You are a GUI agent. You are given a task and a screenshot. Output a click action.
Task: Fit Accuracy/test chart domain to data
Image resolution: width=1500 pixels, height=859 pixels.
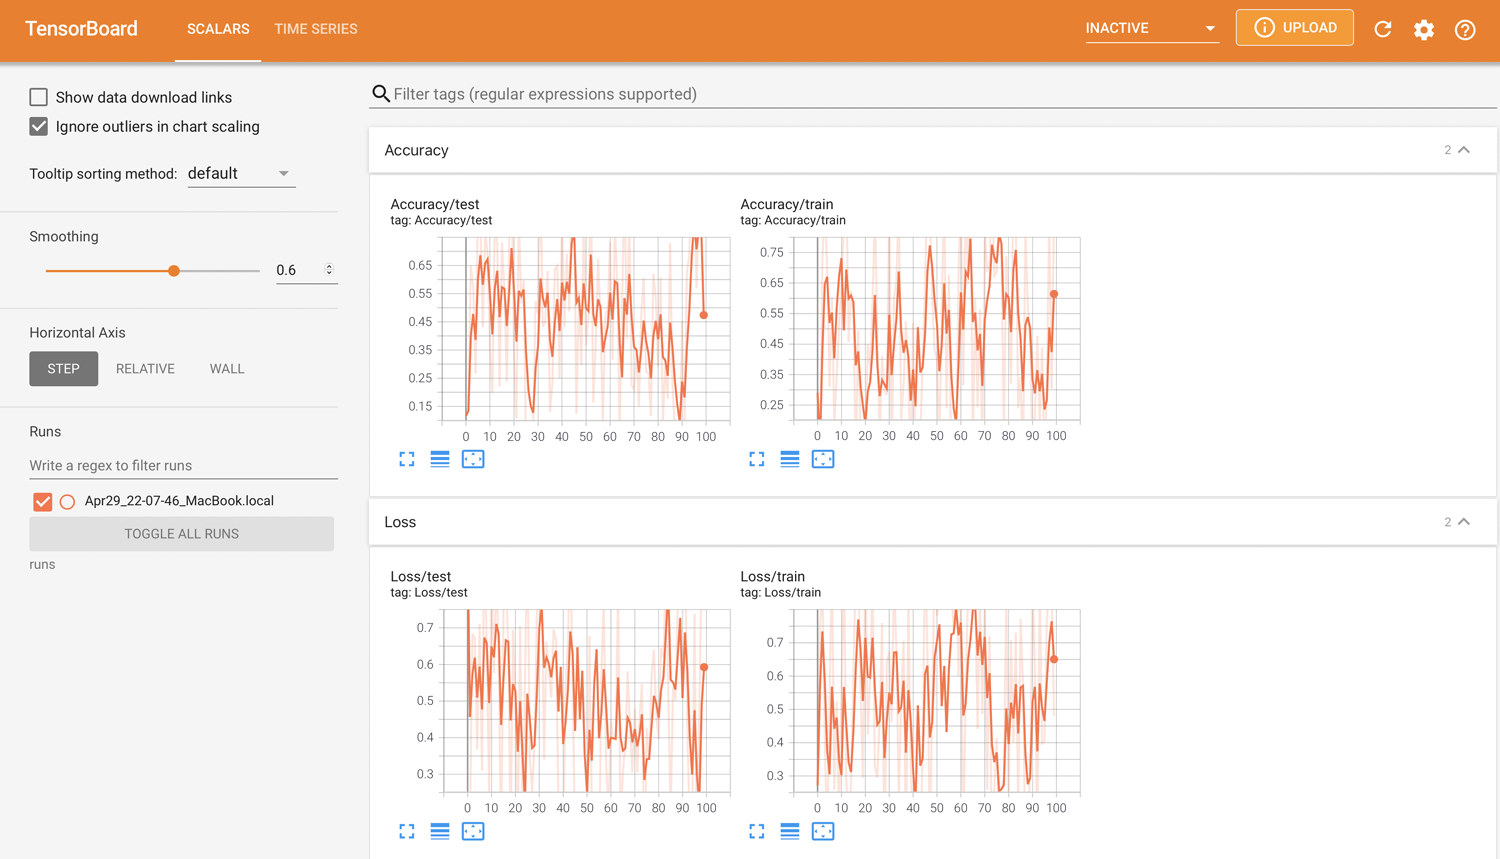pos(473,459)
